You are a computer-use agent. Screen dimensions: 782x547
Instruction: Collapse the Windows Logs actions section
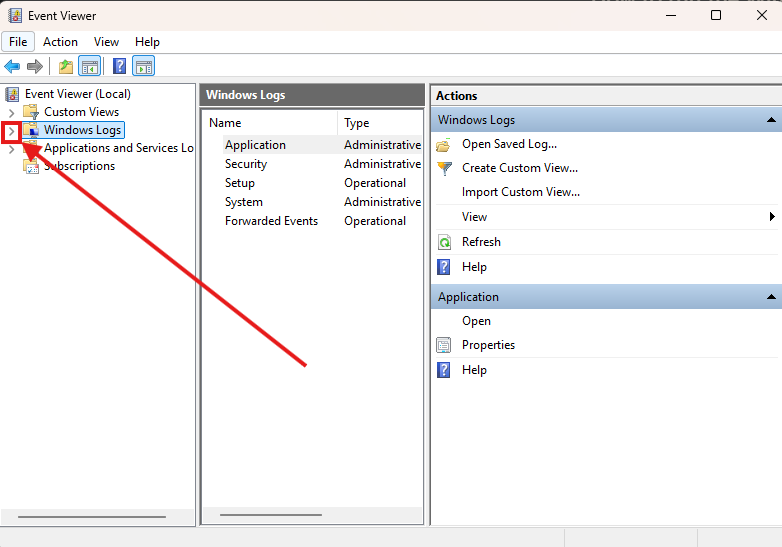[771, 120]
